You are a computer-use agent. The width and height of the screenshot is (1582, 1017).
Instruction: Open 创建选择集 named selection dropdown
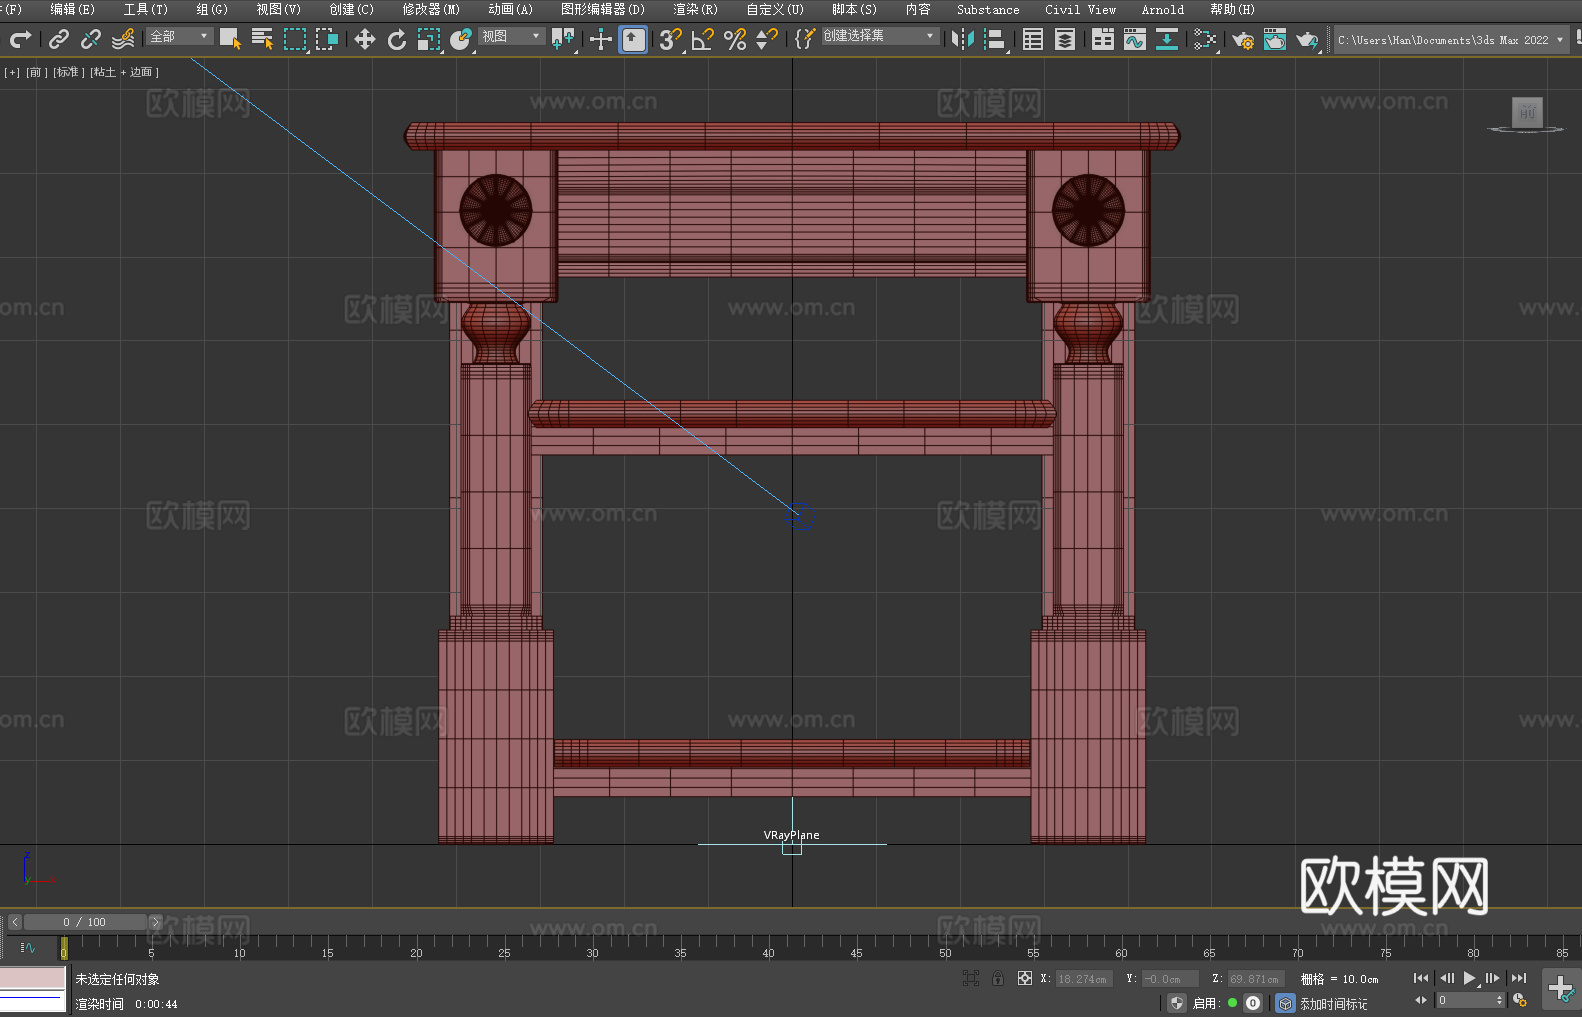click(880, 36)
